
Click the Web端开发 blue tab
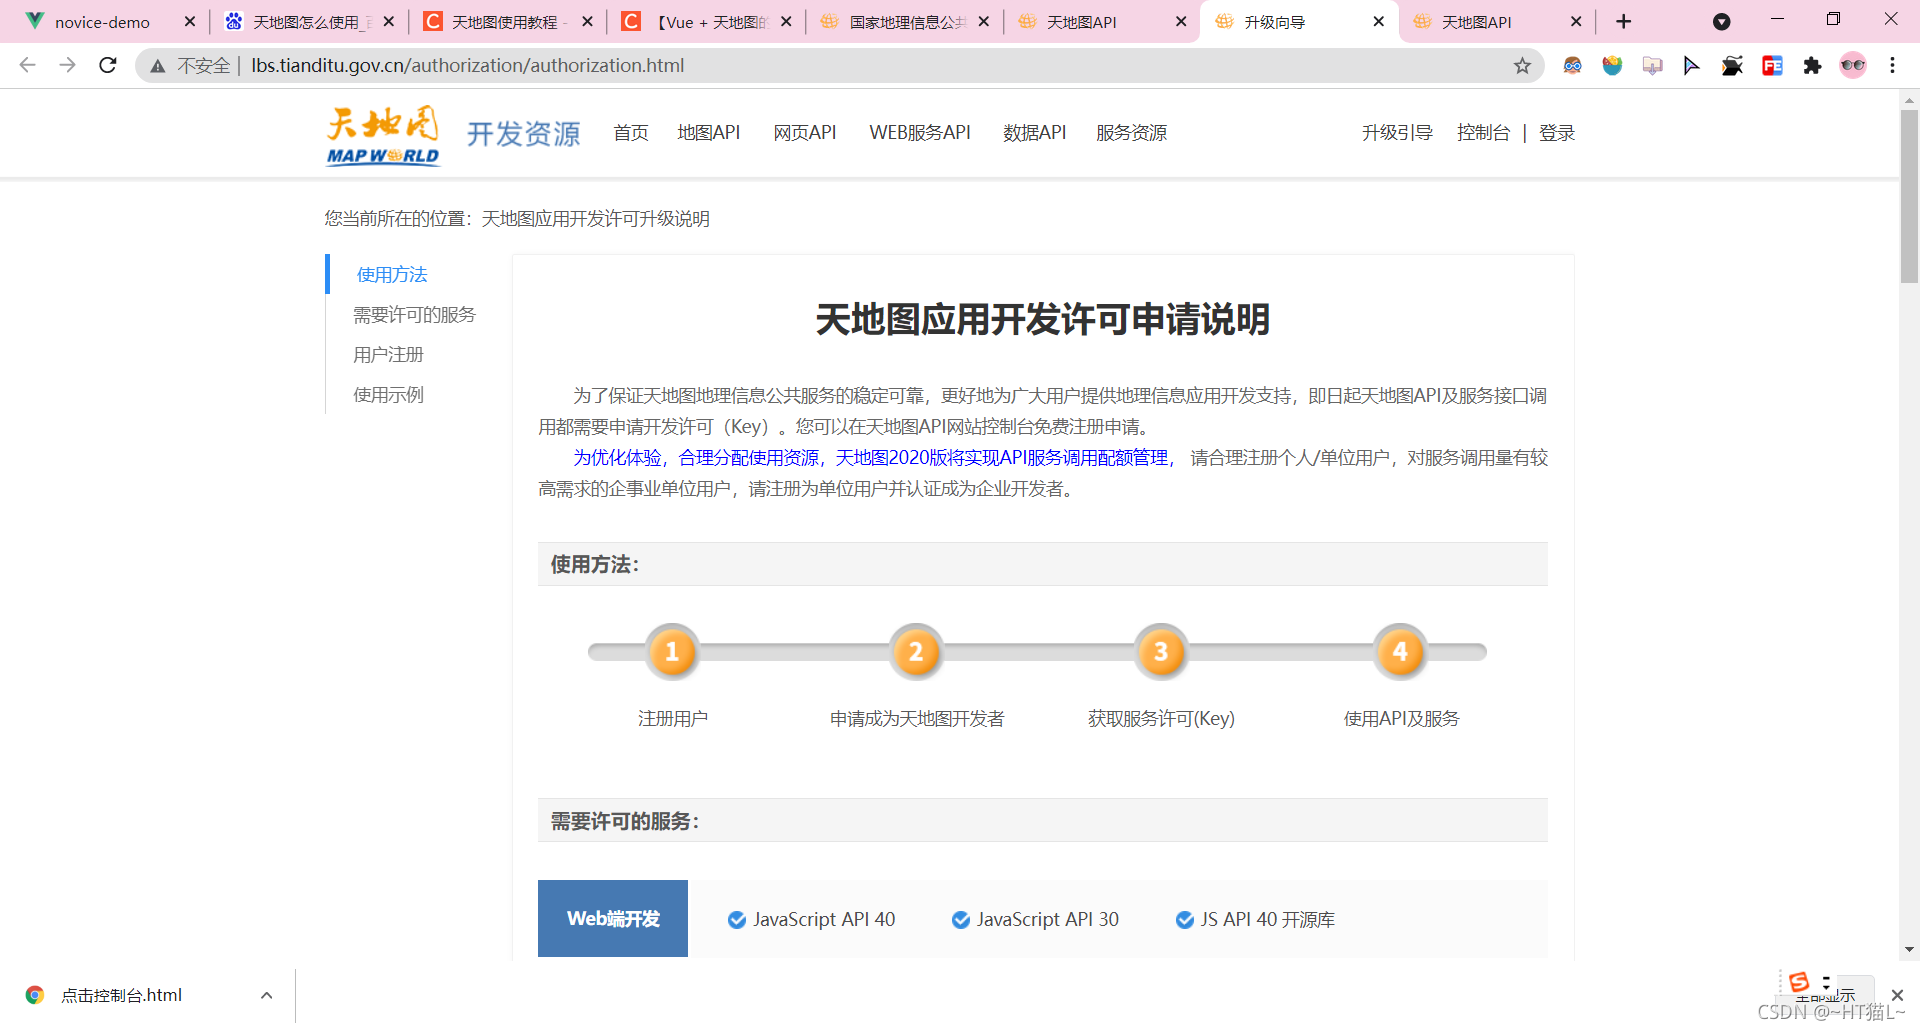point(613,919)
